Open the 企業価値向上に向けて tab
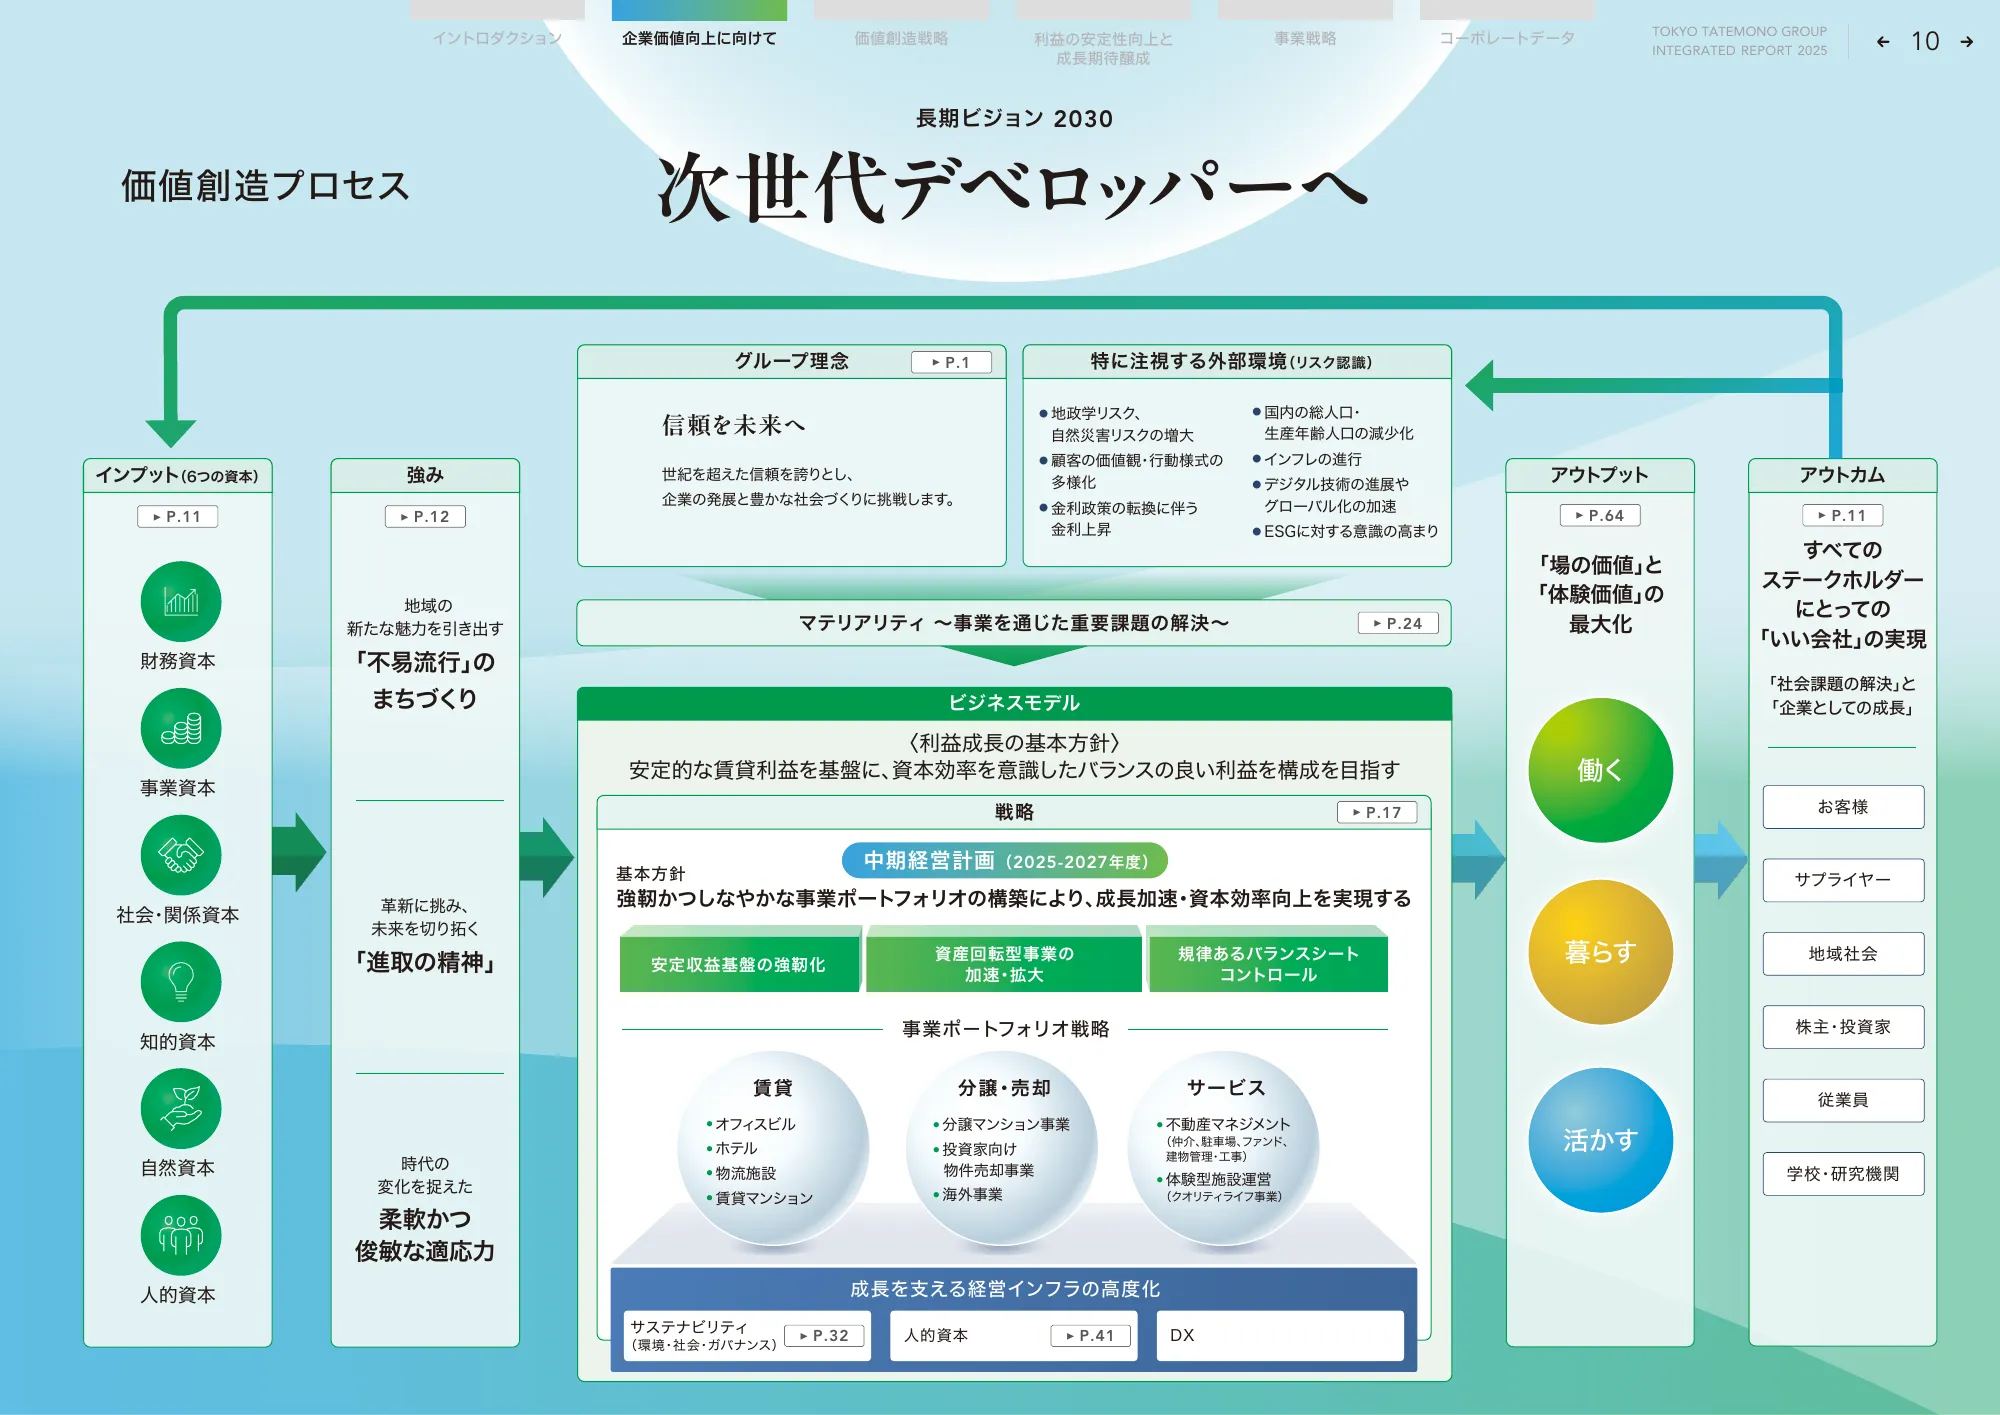The image size is (2000, 1415). 699,38
